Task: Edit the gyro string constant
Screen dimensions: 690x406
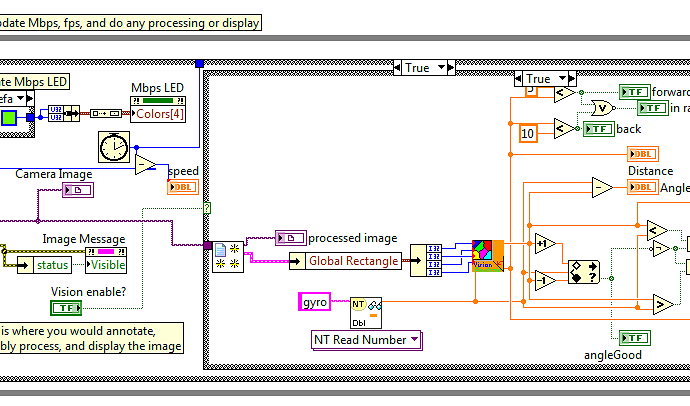Action: point(314,302)
